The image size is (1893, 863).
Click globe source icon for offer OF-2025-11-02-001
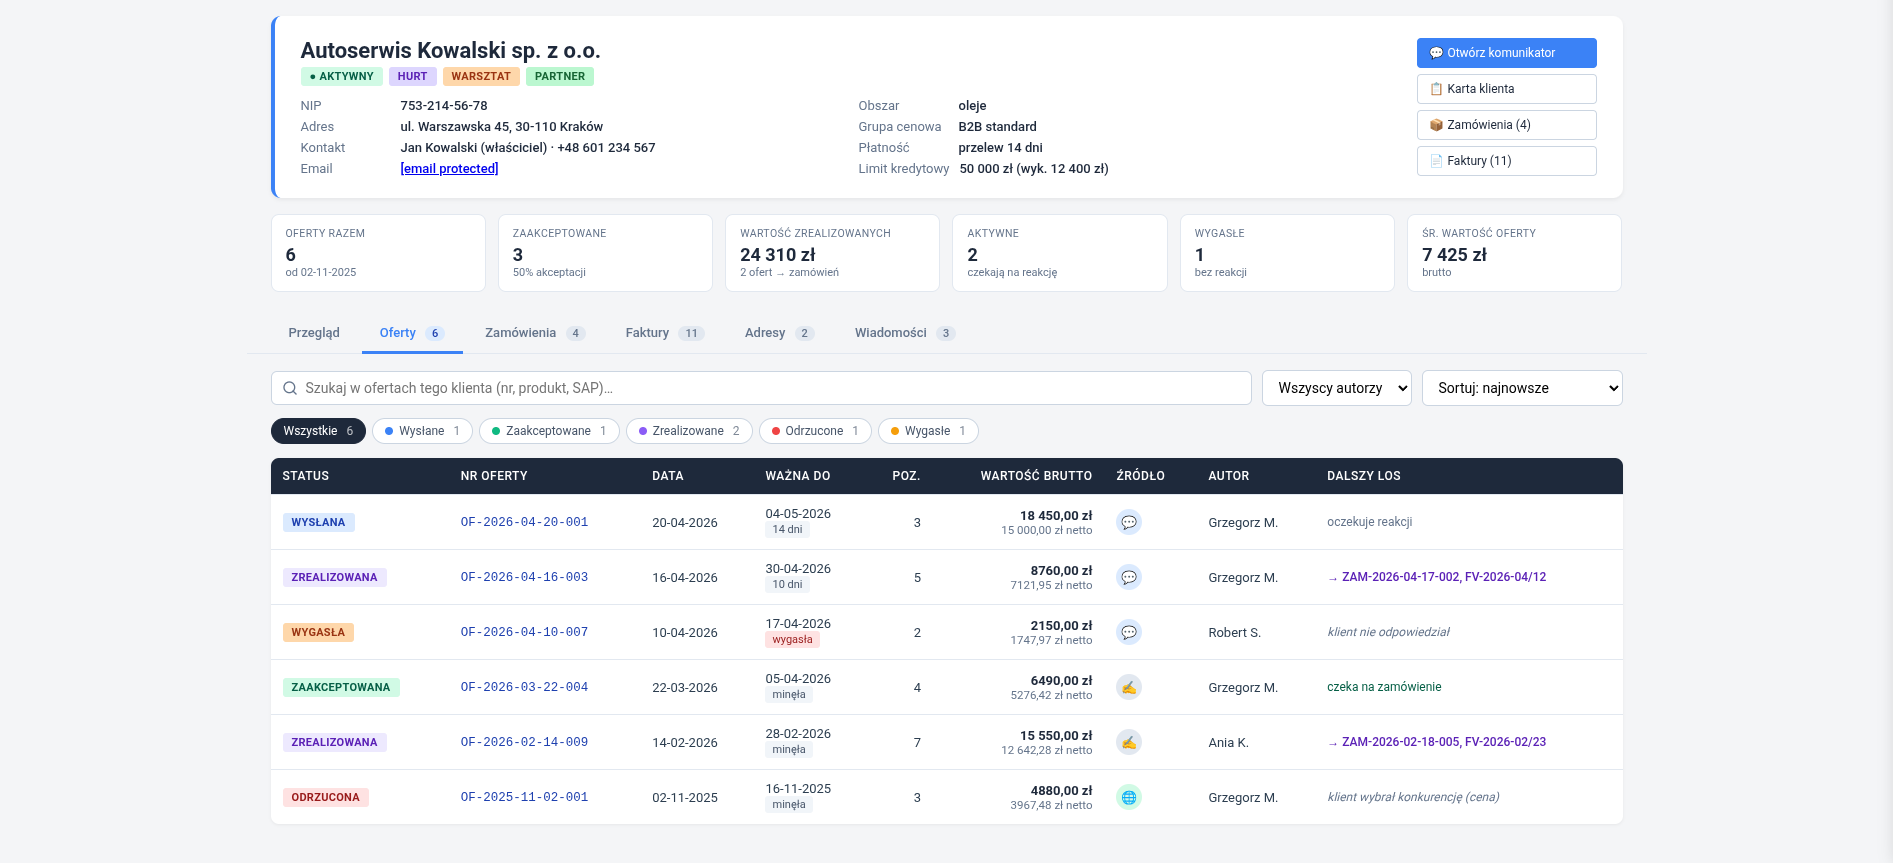(x=1129, y=797)
